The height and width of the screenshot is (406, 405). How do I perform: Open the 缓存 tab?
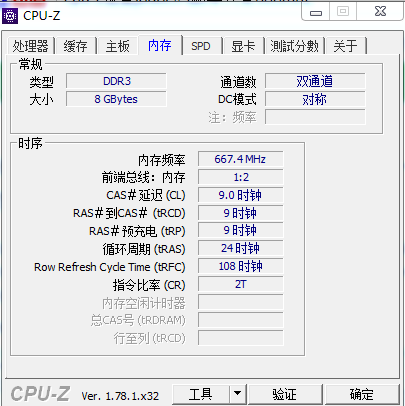click(76, 46)
